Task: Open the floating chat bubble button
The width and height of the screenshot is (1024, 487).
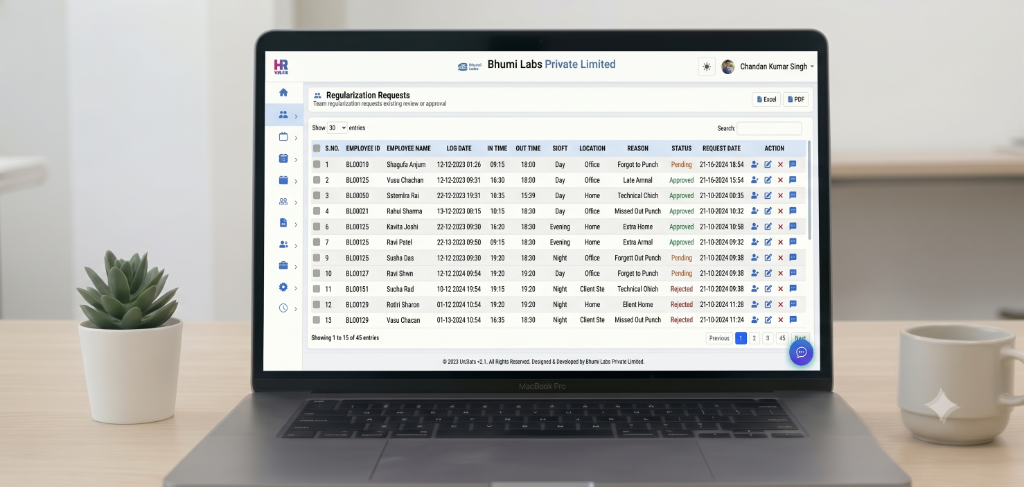Action: pos(801,353)
